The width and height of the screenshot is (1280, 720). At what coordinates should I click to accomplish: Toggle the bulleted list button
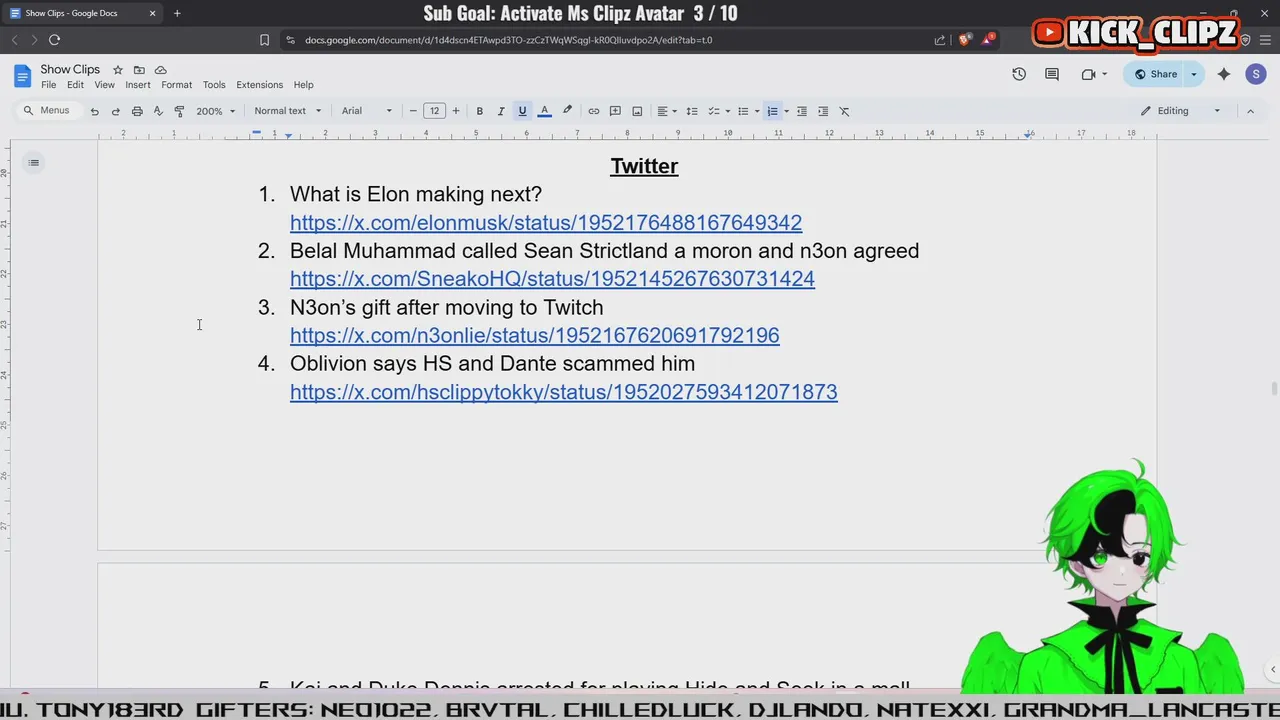[x=742, y=111]
